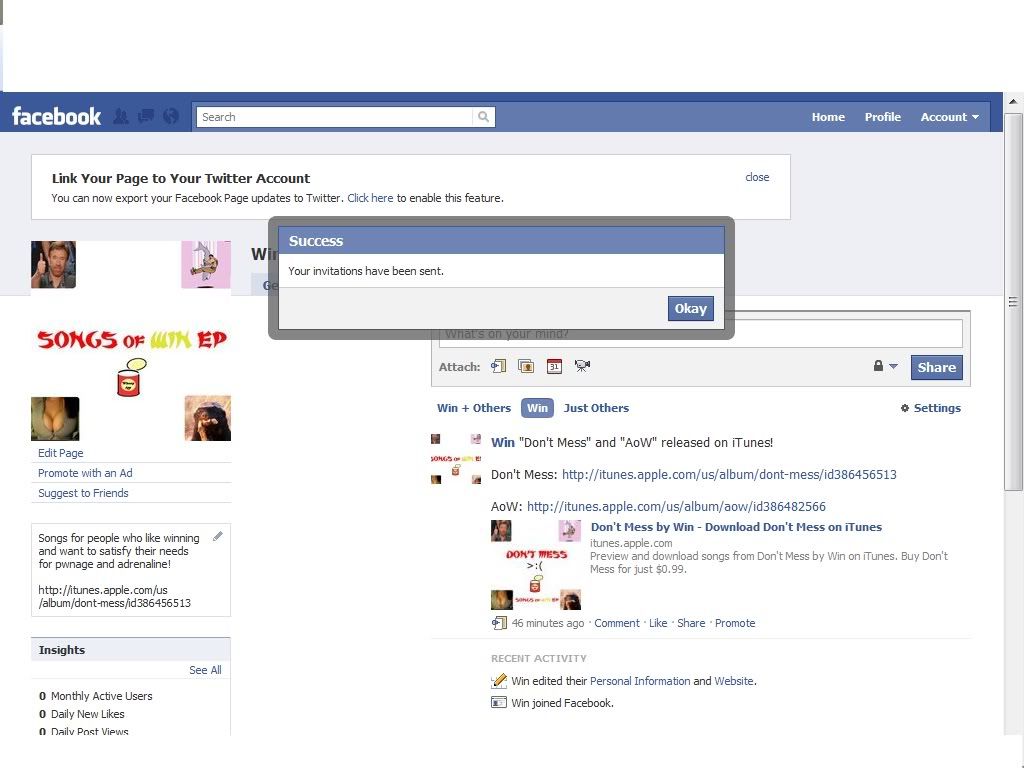The image size is (1024, 768).
Task: Open wall filter Settings
Action: (x=930, y=408)
